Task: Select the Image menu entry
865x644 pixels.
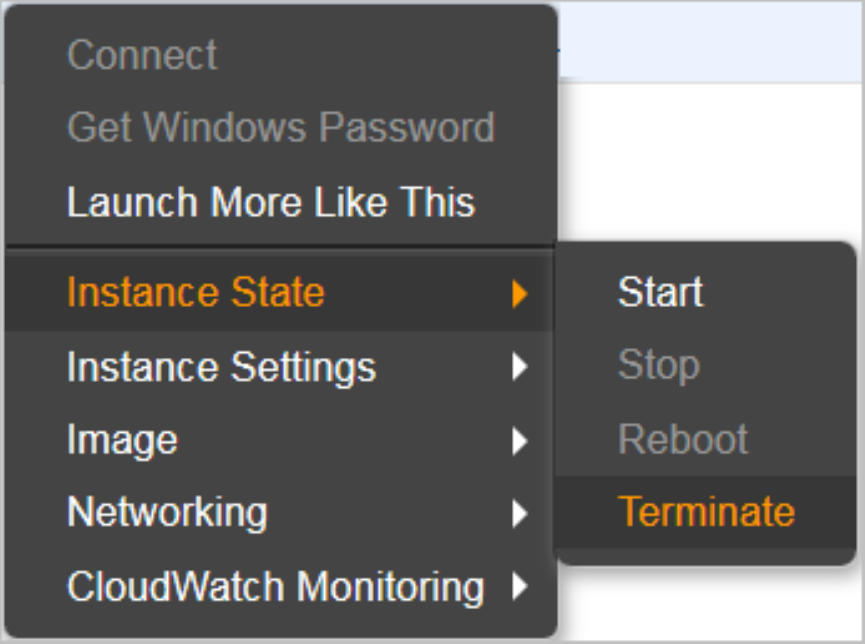Action: [x=122, y=440]
